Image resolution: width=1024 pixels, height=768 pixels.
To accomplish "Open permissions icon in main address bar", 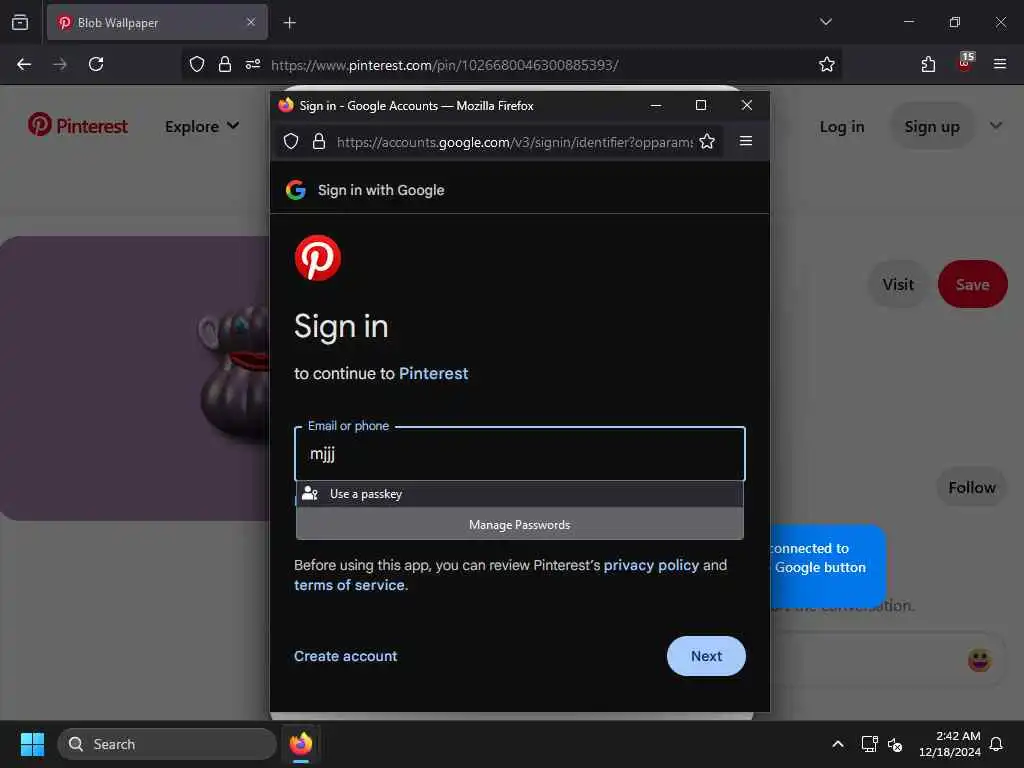I will click(x=253, y=64).
